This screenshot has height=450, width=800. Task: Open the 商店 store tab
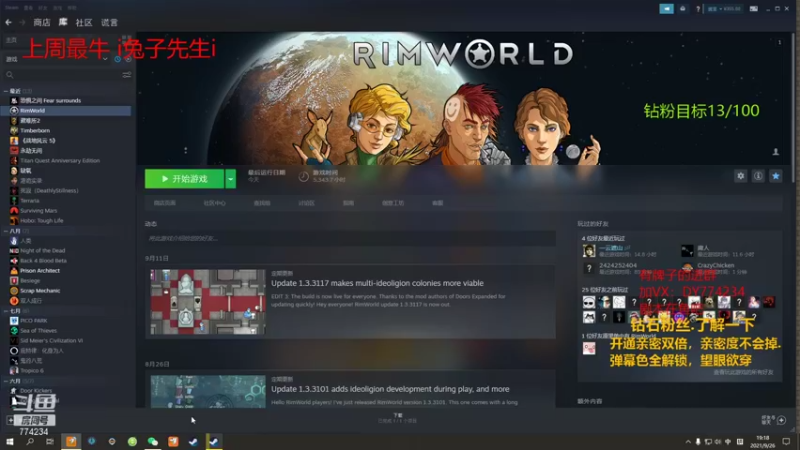point(42,22)
